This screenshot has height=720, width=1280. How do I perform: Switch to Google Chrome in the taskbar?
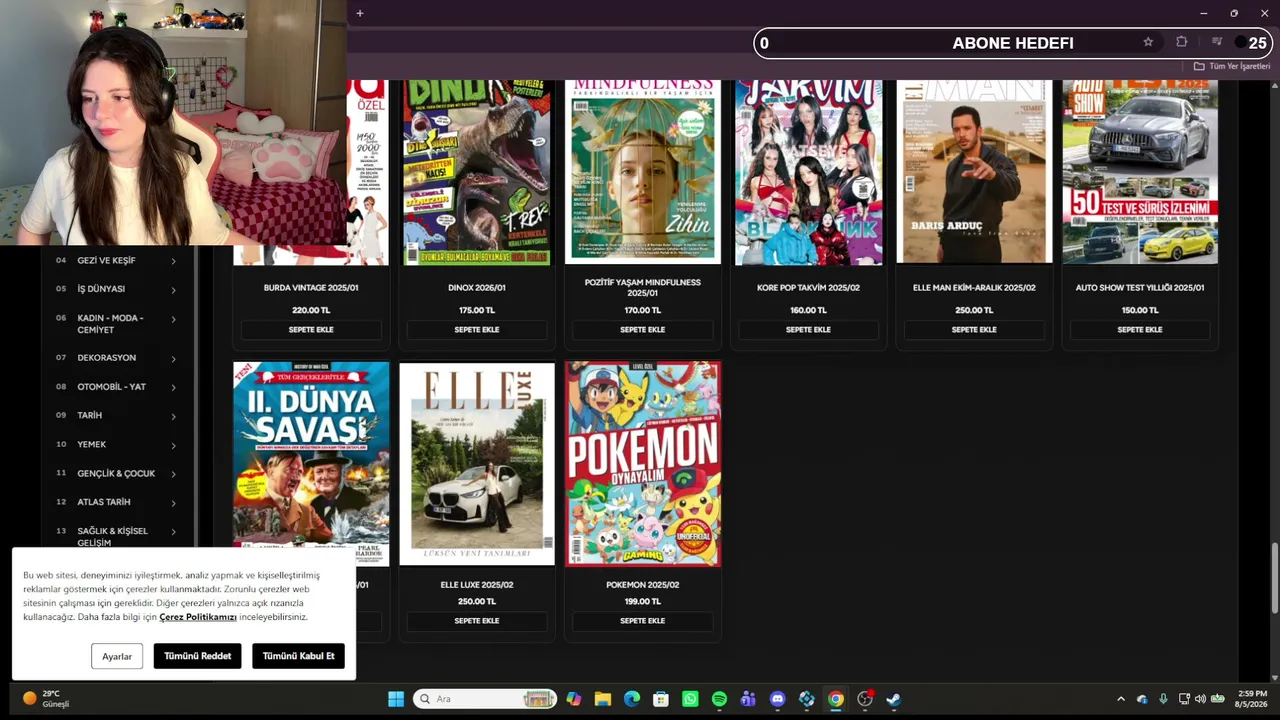[x=836, y=699]
